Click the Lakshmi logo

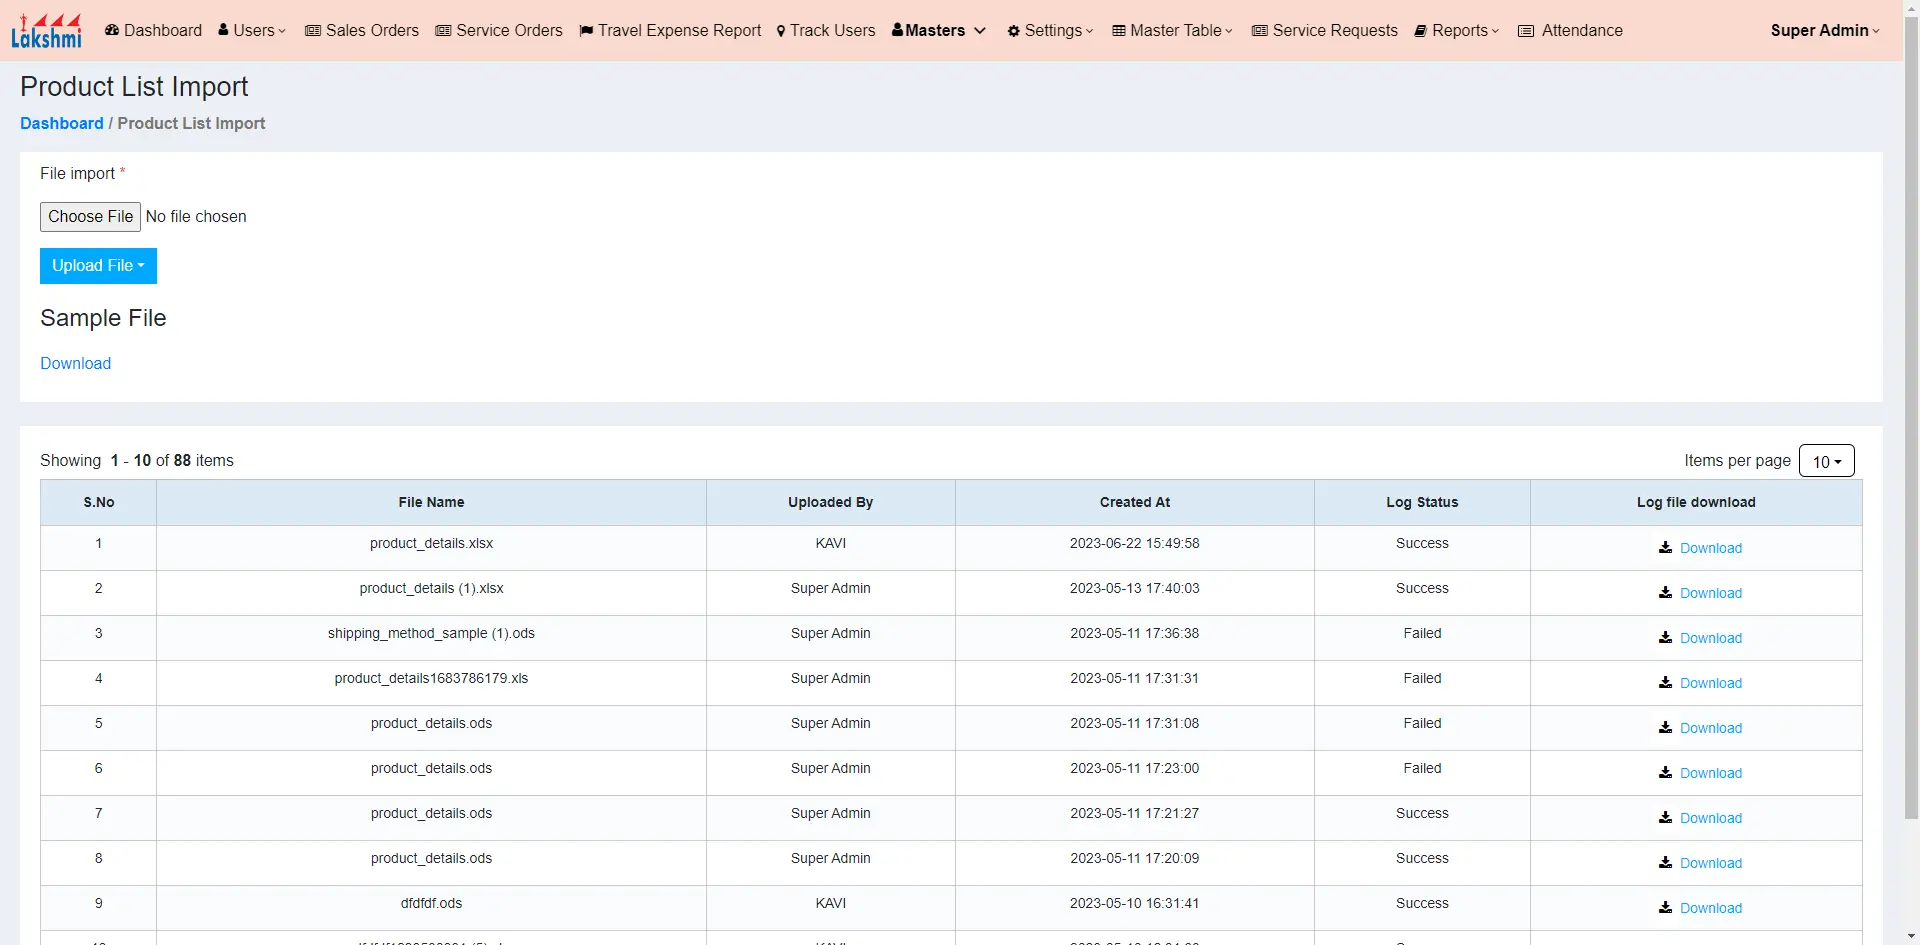click(x=46, y=30)
